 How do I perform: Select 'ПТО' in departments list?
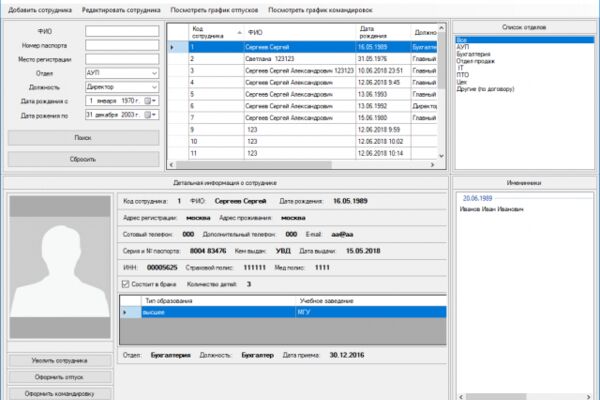point(524,75)
